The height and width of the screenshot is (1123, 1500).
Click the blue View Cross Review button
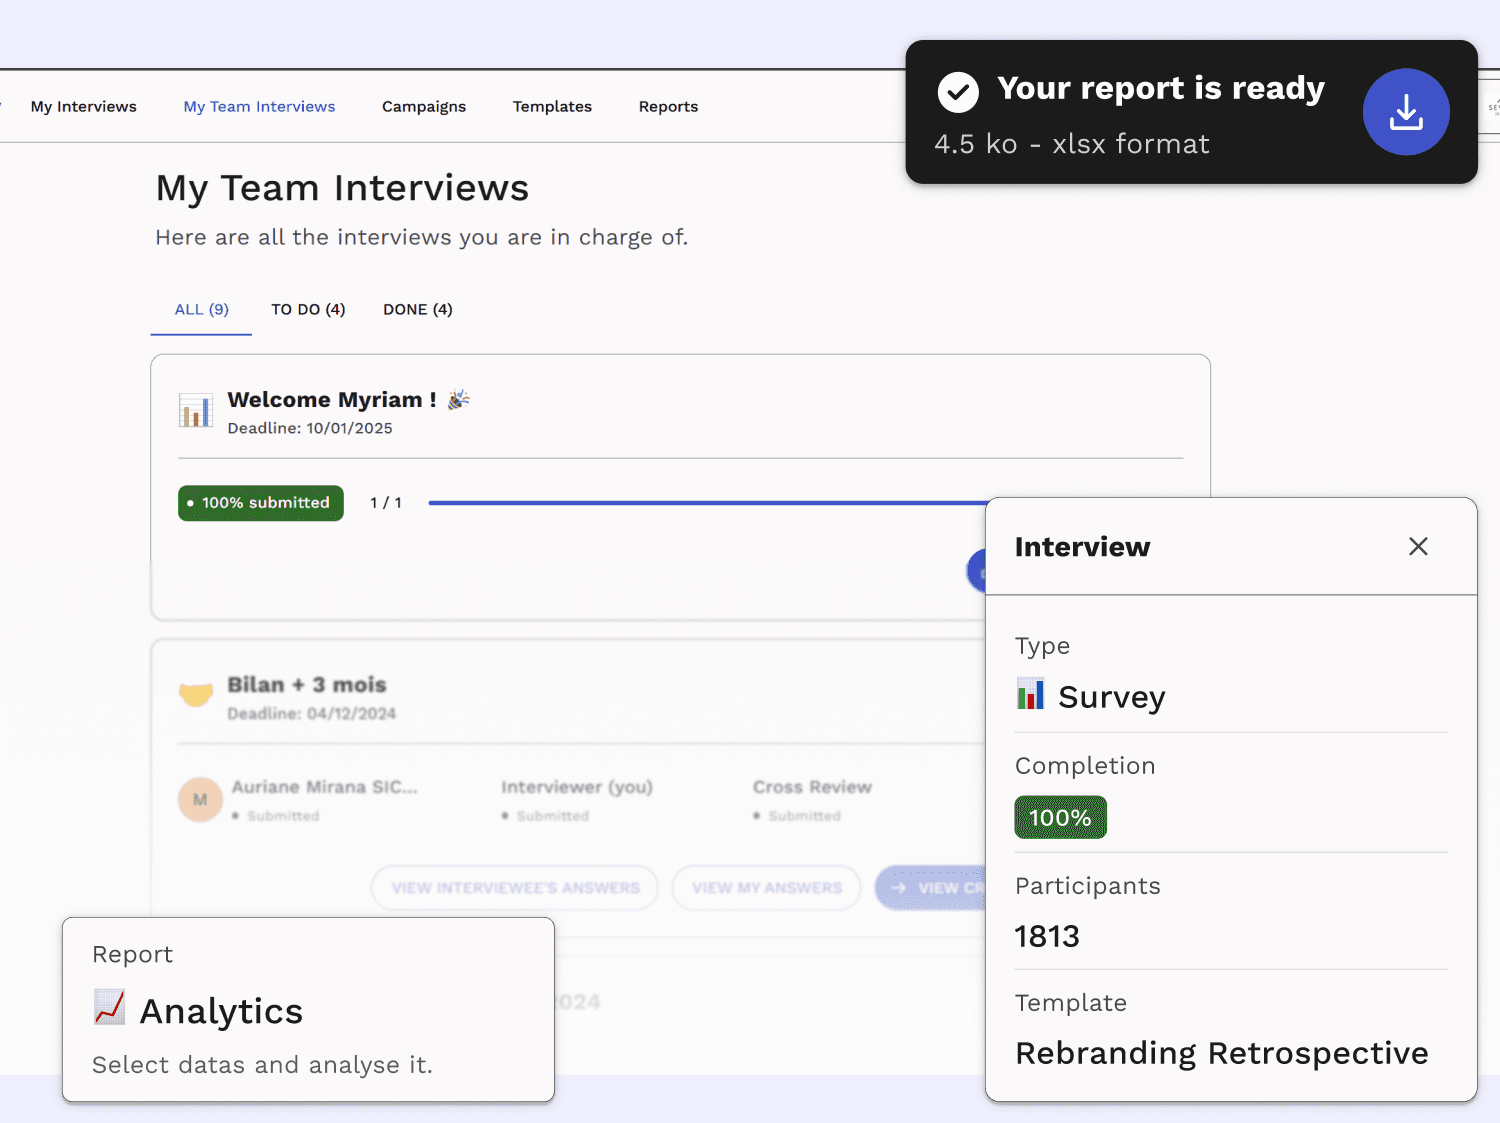click(931, 888)
